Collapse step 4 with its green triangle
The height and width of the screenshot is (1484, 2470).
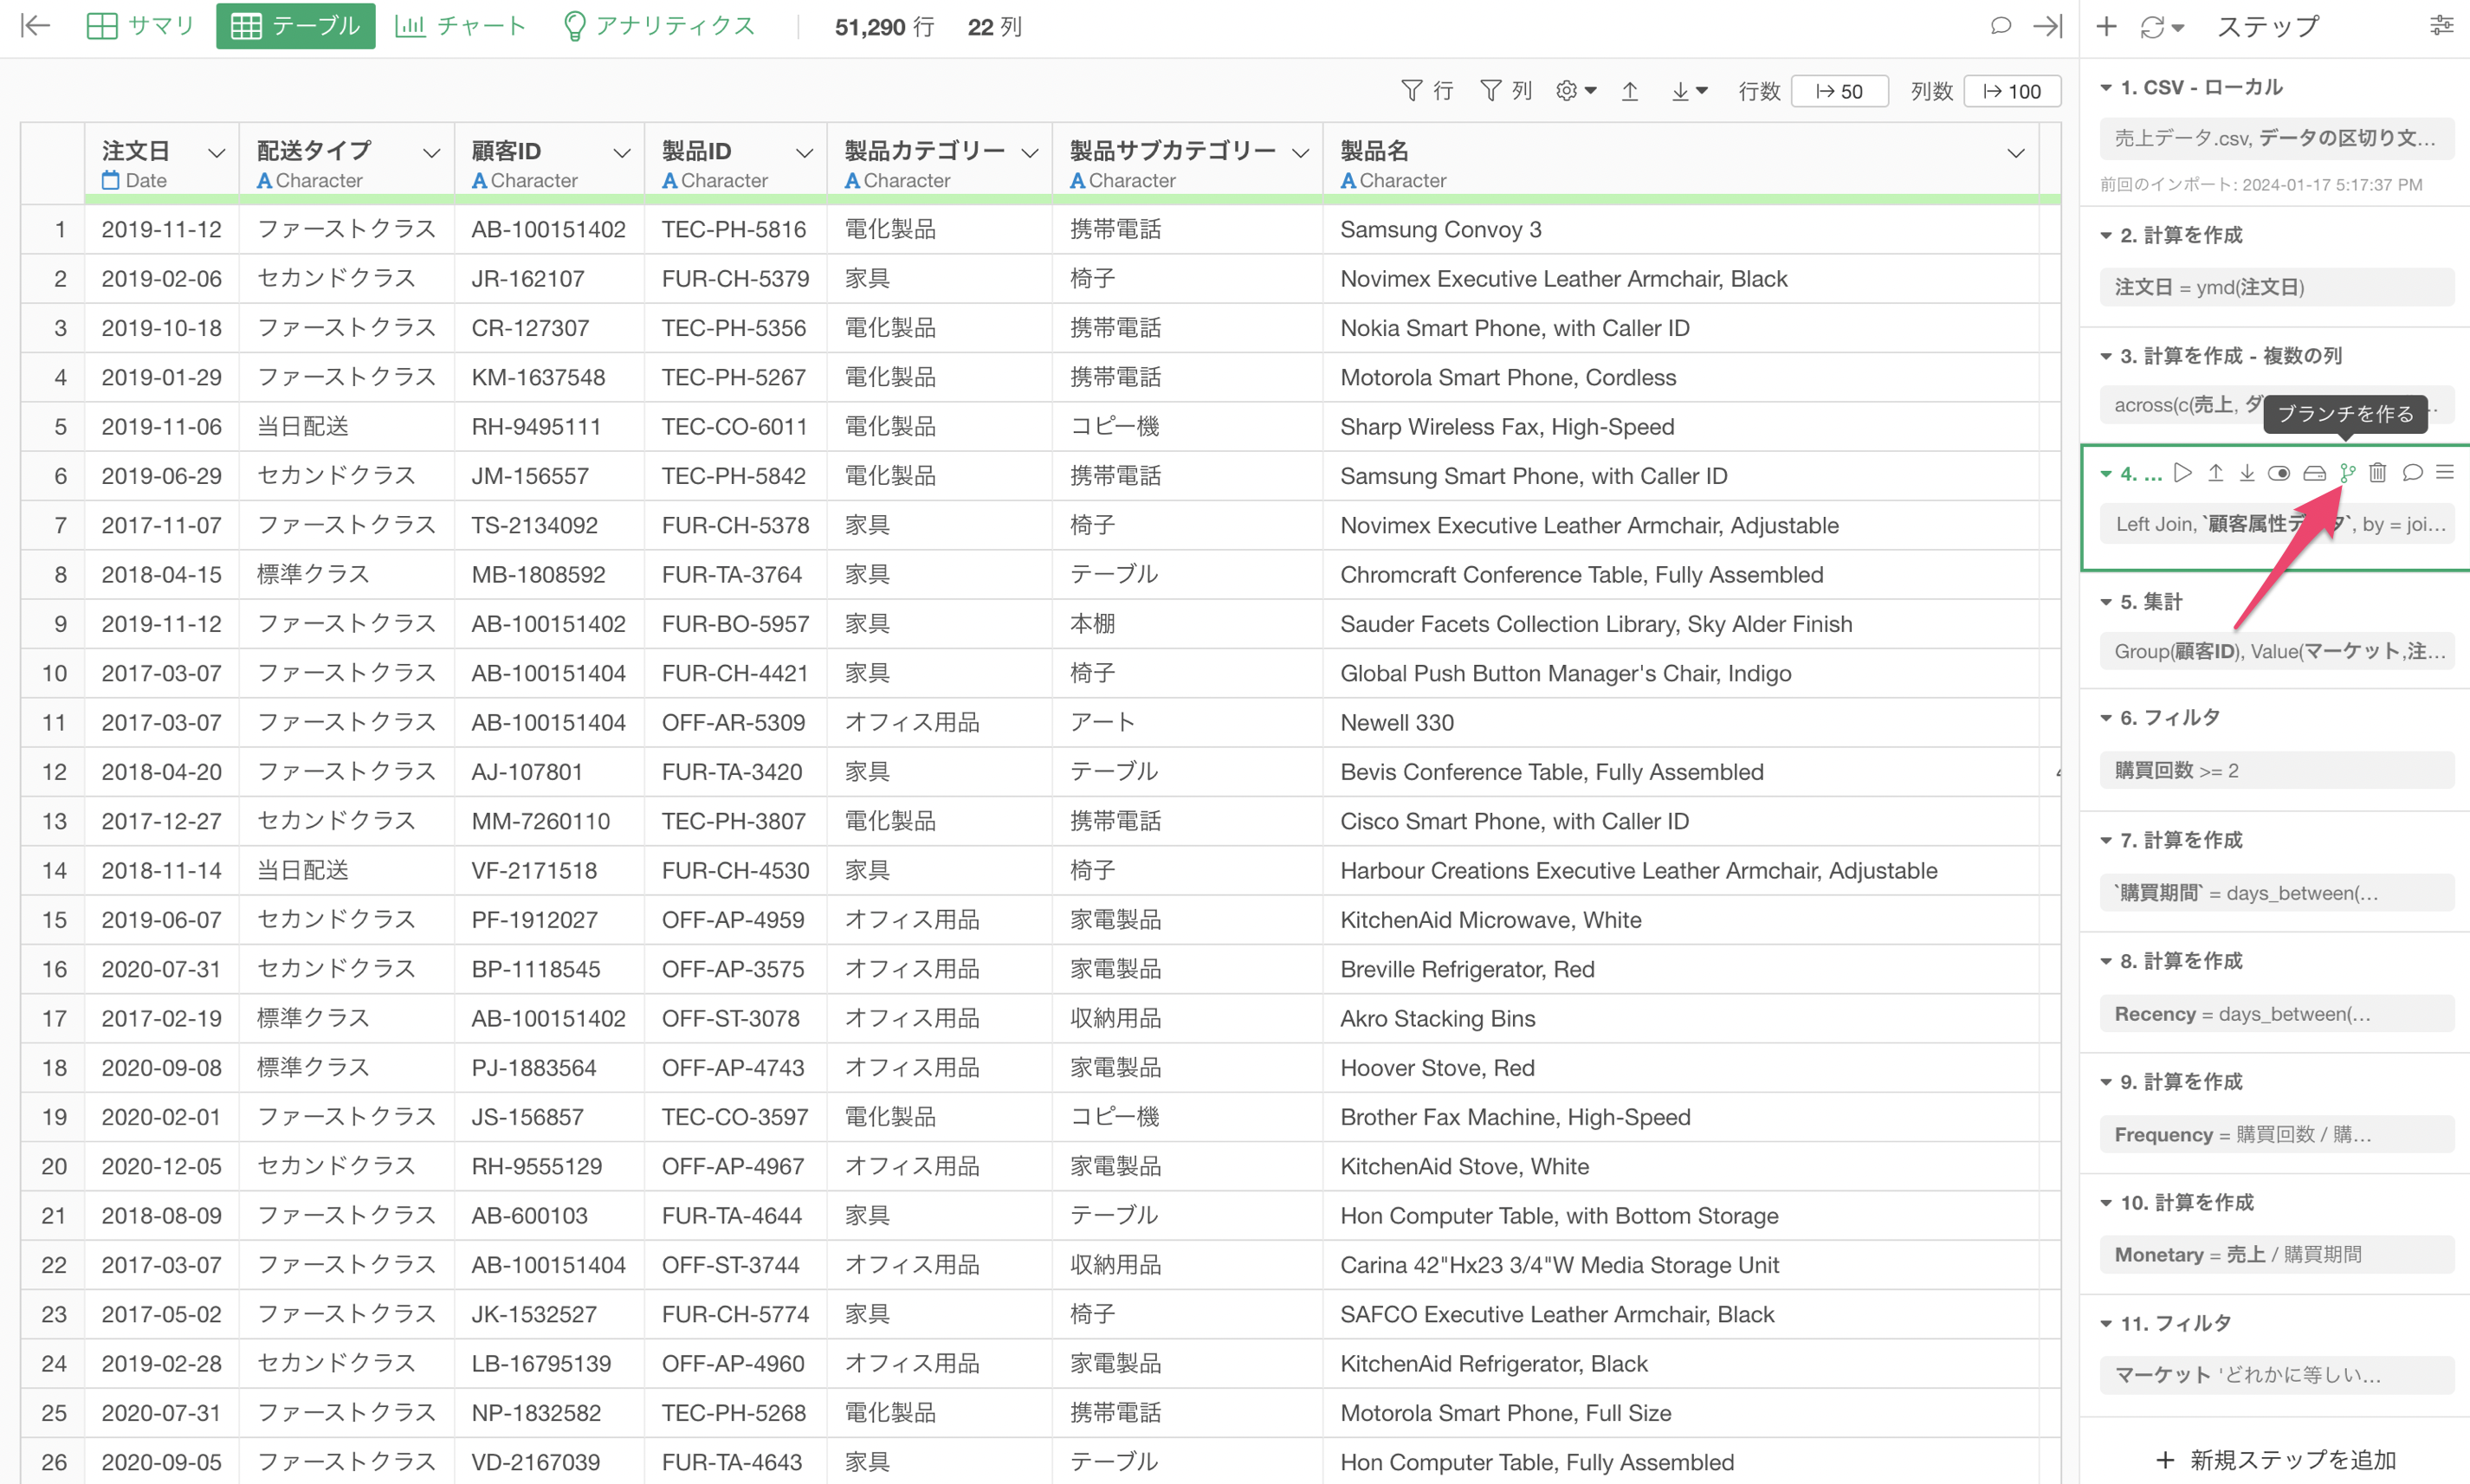pos(2106,474)
